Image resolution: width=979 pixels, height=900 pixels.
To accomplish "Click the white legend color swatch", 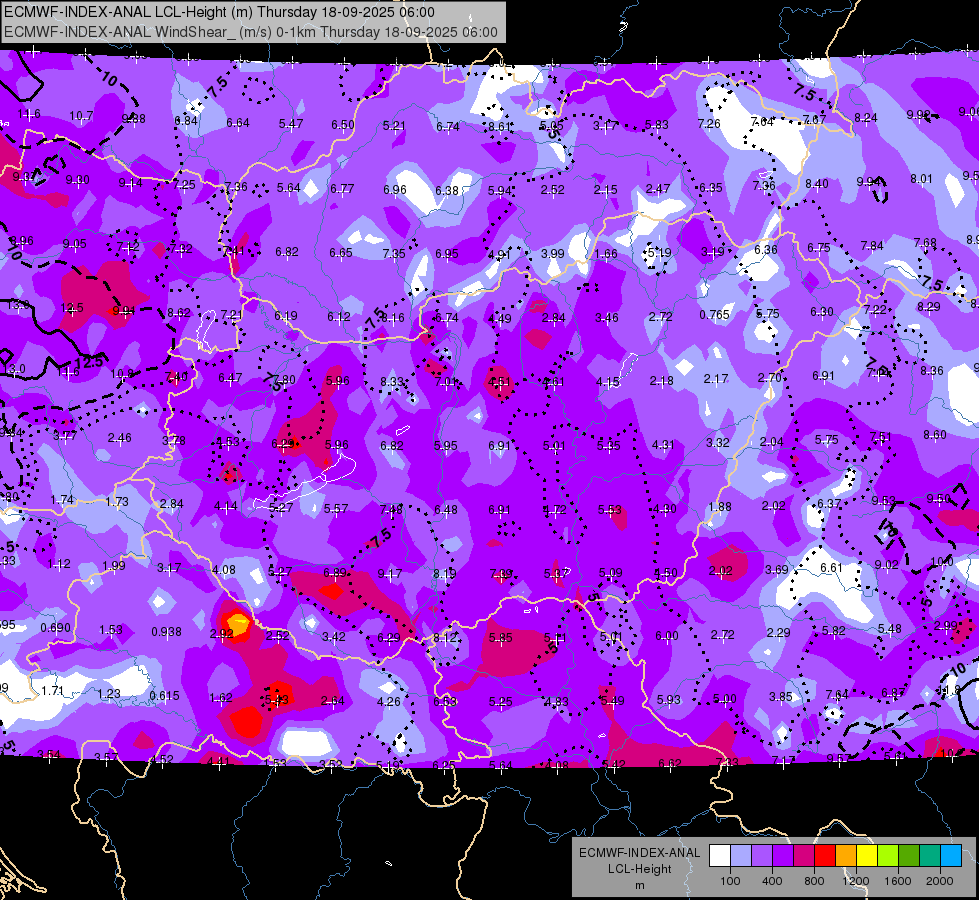I will (x=719, y=856).
